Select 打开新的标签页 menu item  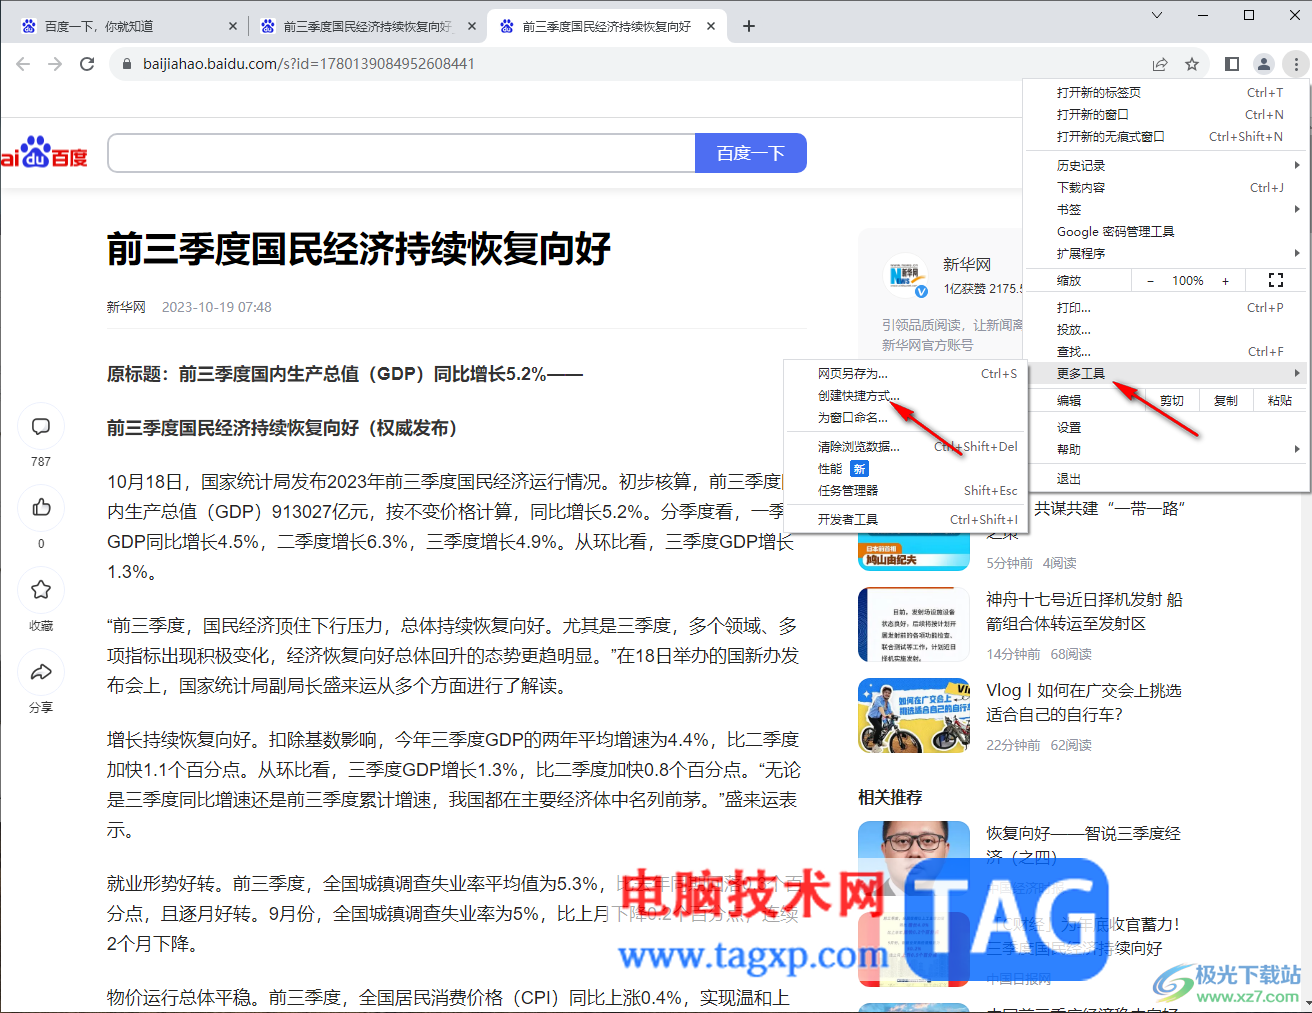(x=1166, y=92)
